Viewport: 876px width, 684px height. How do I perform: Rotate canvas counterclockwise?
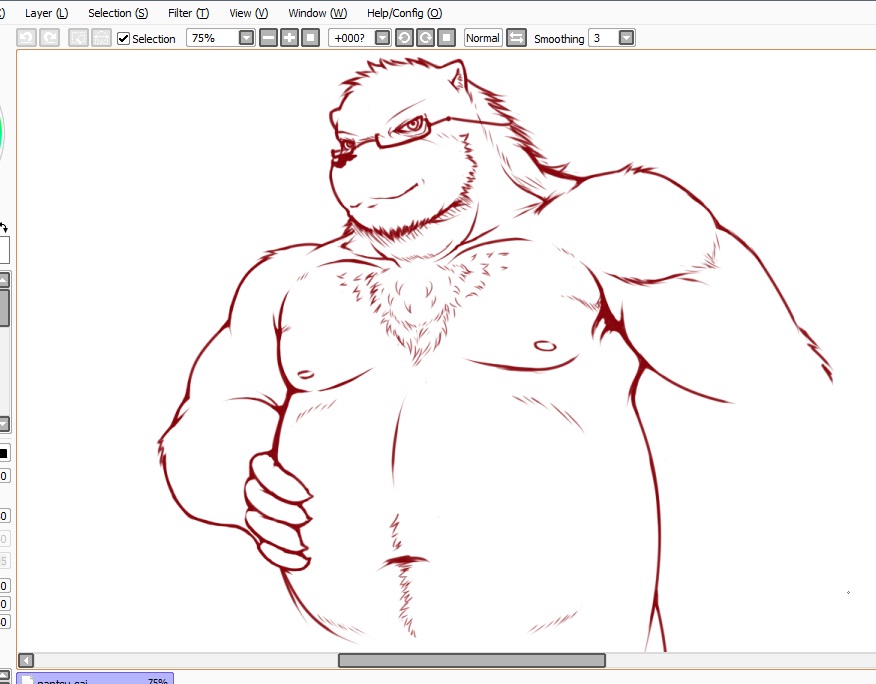tap(404, 38)
